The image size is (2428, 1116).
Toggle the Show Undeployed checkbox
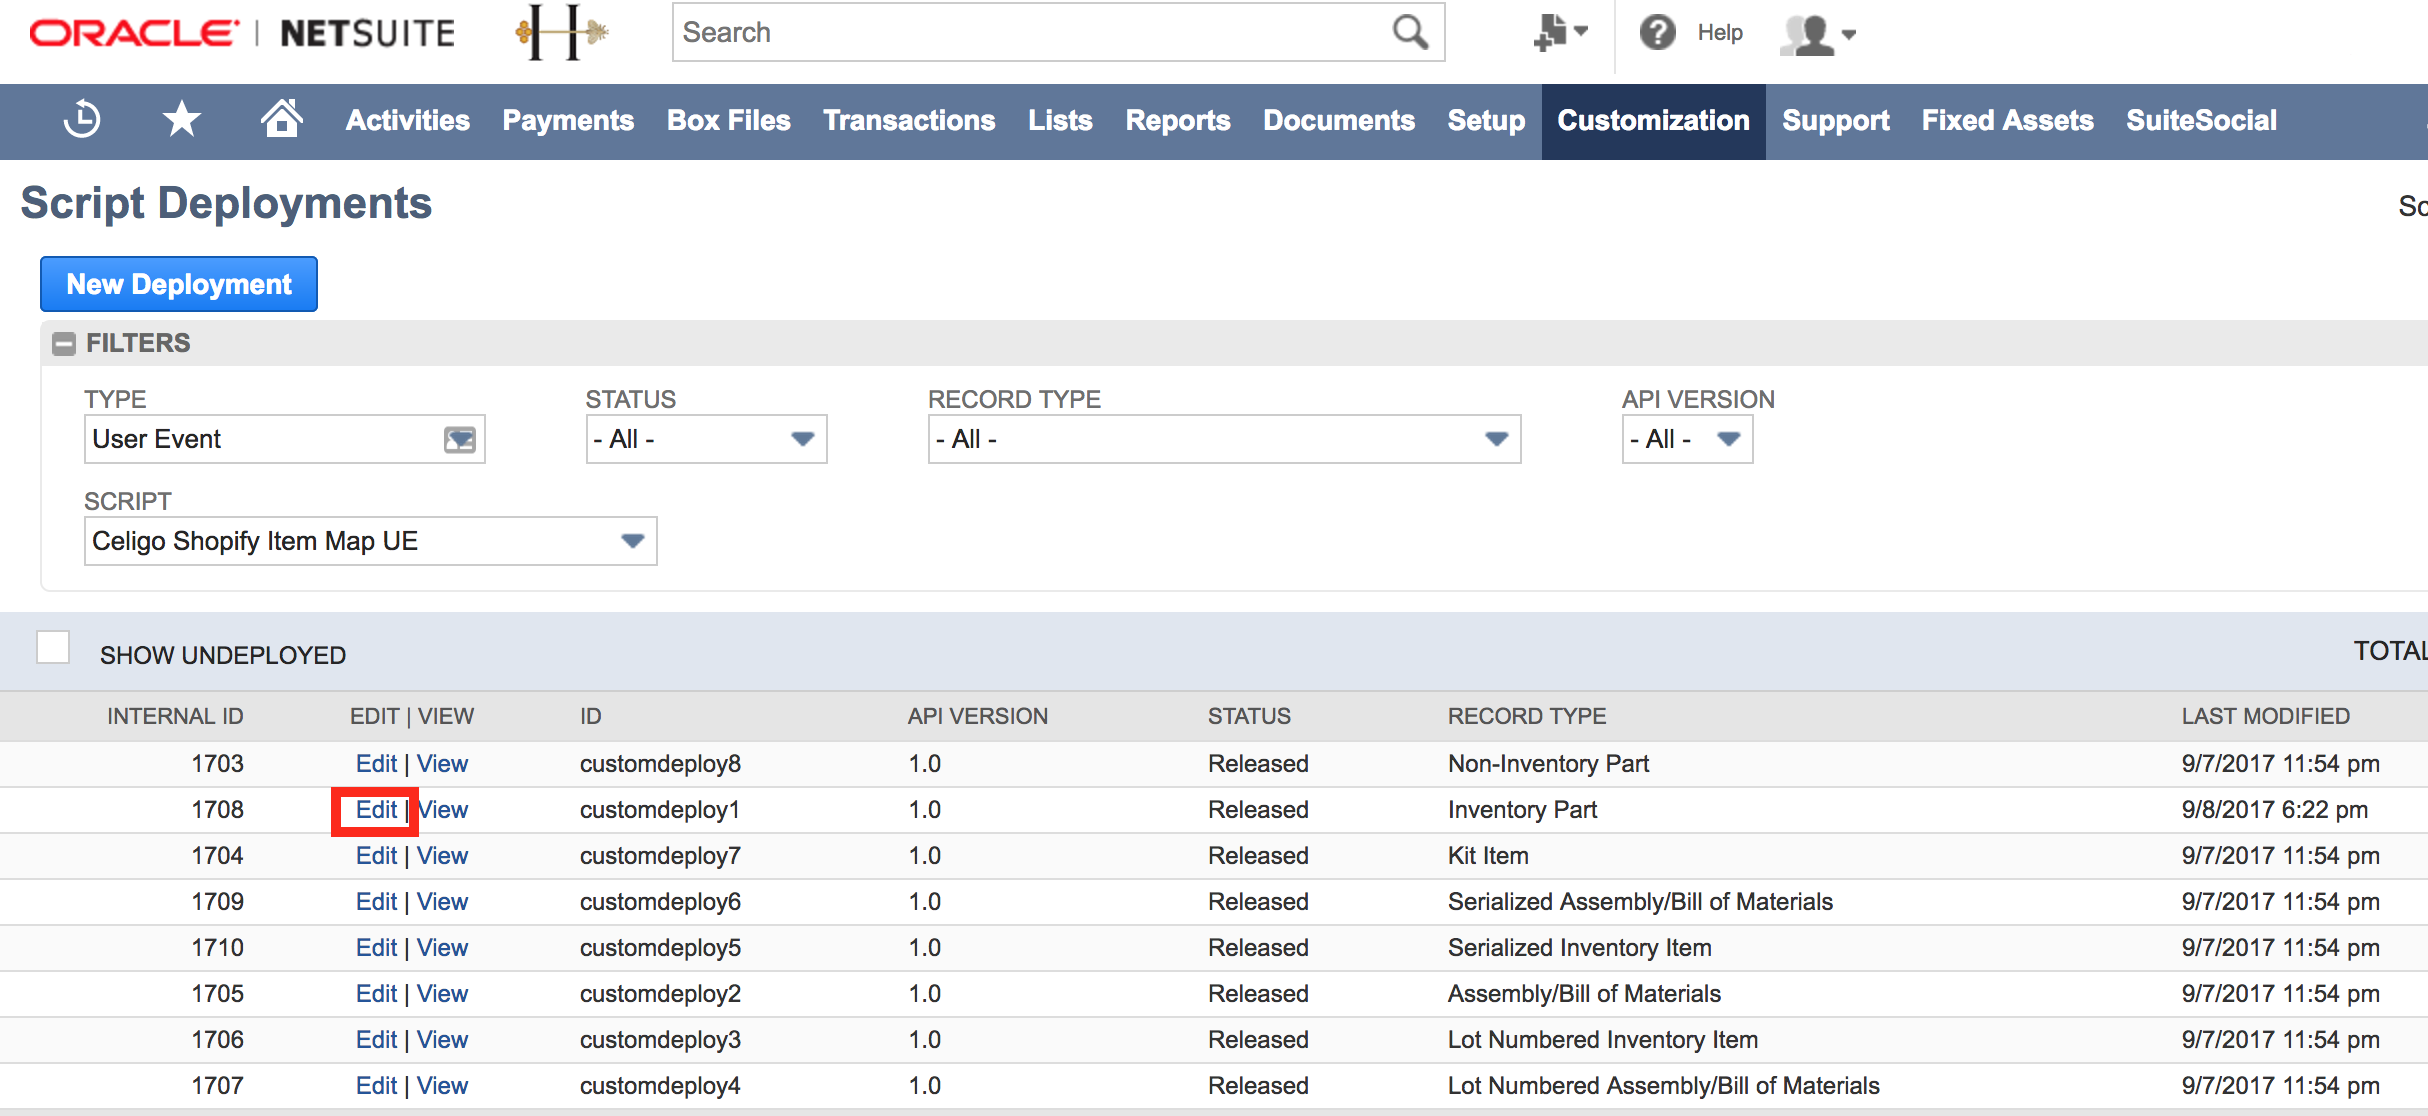[x=53, y=647]
